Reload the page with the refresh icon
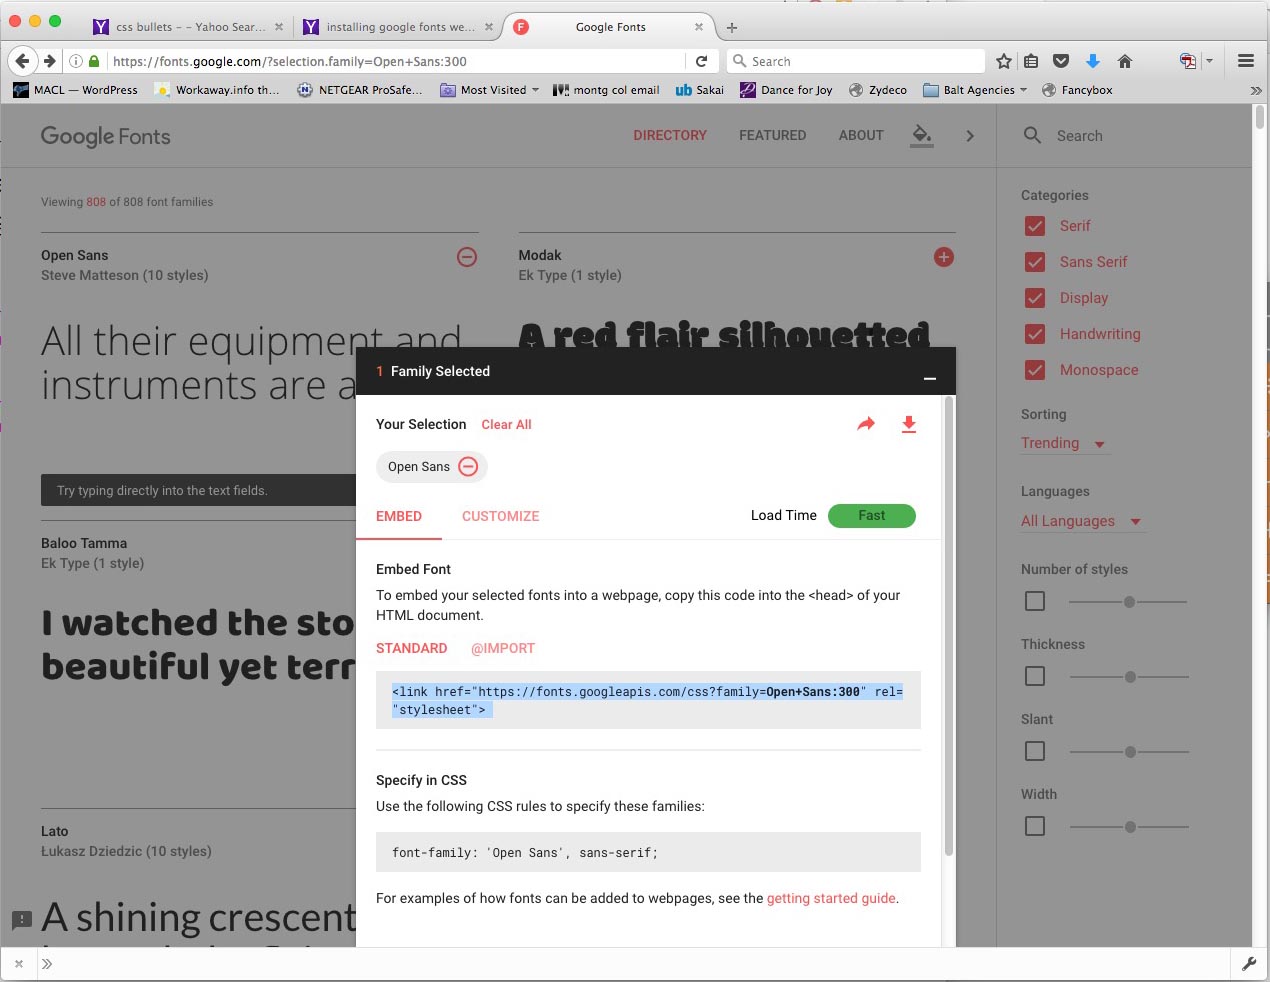This screenshot has height=982, width=1270. 701,61
